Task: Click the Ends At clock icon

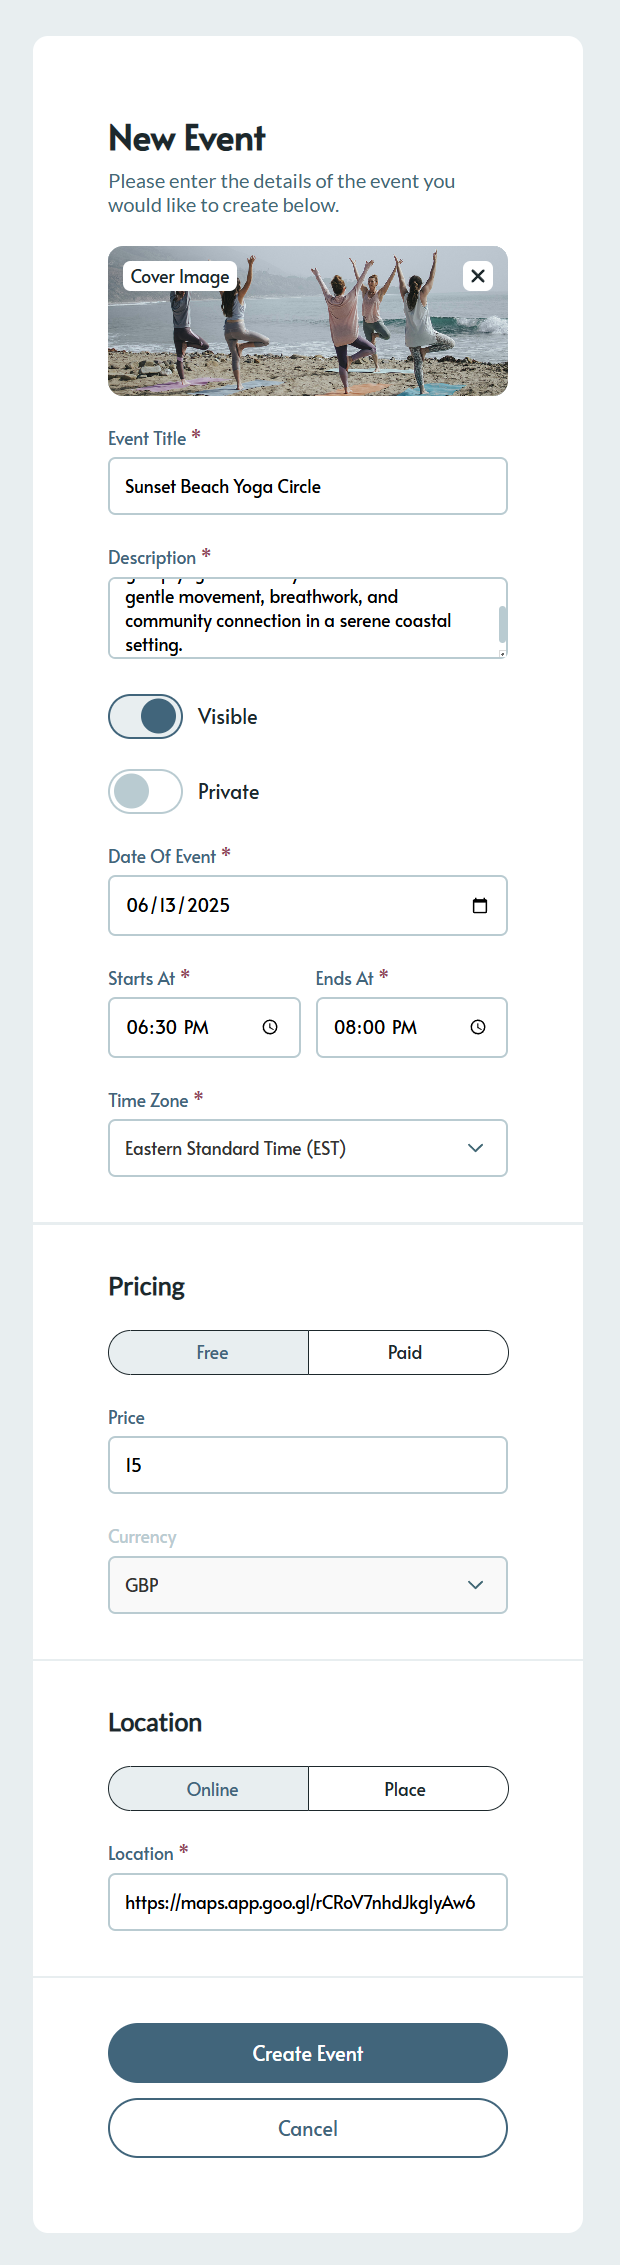Action: 478,1027
